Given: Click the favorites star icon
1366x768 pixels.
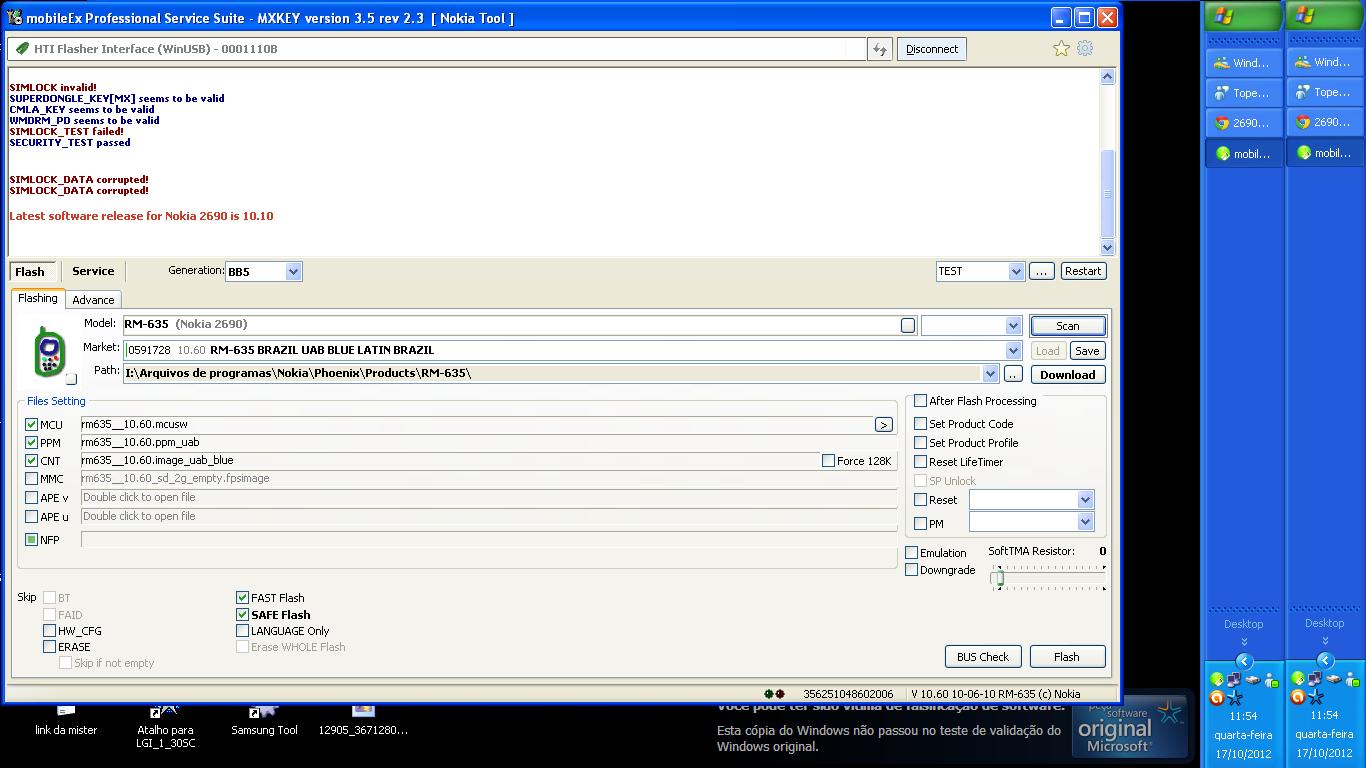Looking at the screenshot, I should (1061, 48).
